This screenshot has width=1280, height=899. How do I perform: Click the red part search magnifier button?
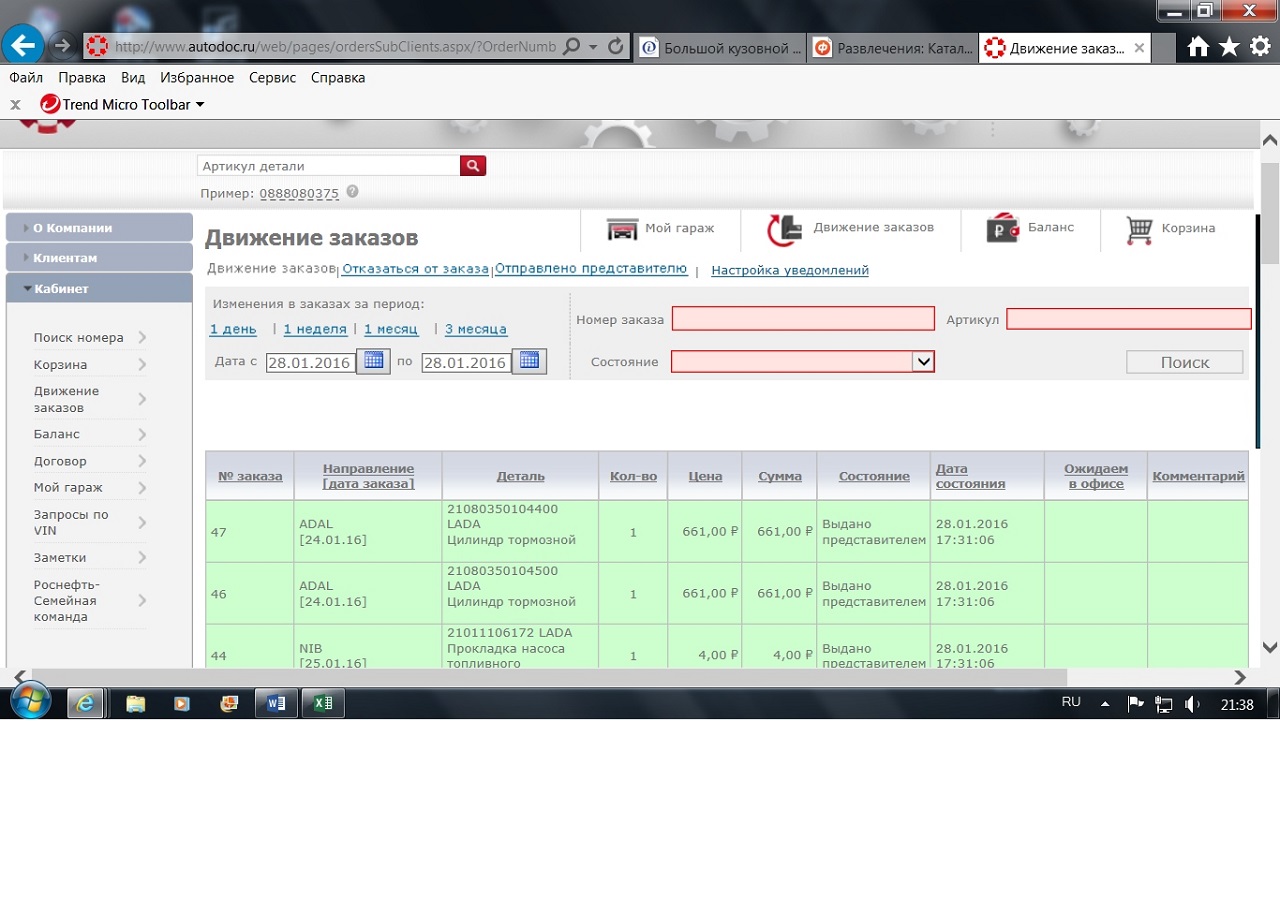coord(473,166)
